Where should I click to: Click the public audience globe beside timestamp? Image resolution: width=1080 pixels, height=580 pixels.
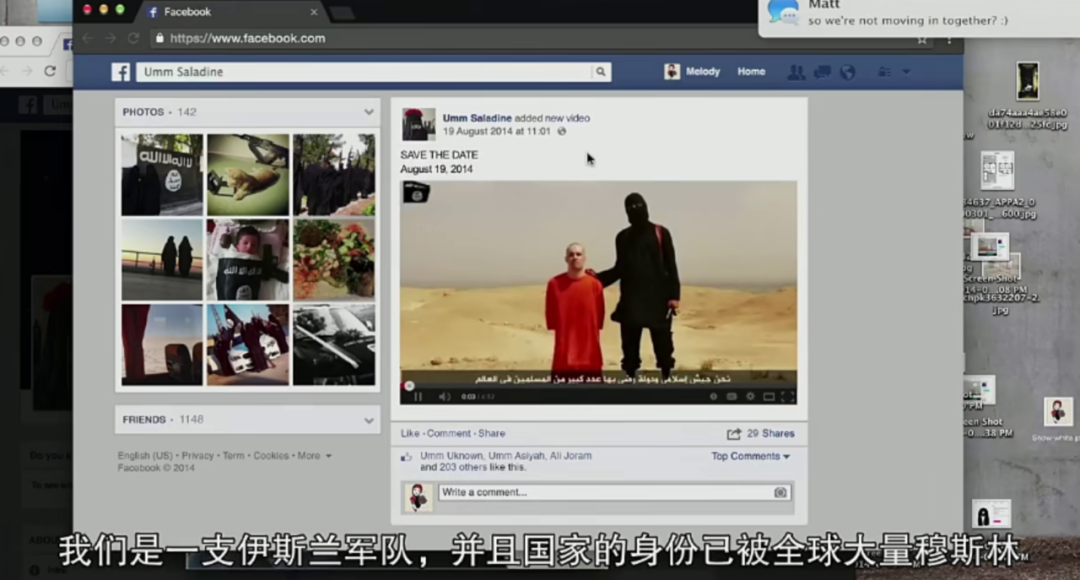tap(561, 132)
